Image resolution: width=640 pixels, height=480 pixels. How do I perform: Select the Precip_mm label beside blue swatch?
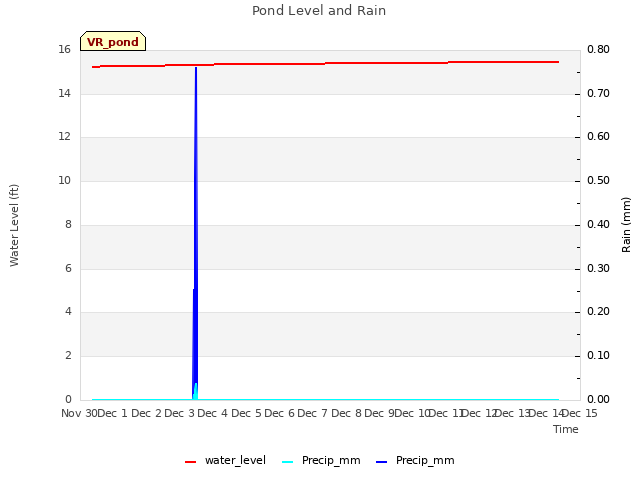tap(425, 460)
